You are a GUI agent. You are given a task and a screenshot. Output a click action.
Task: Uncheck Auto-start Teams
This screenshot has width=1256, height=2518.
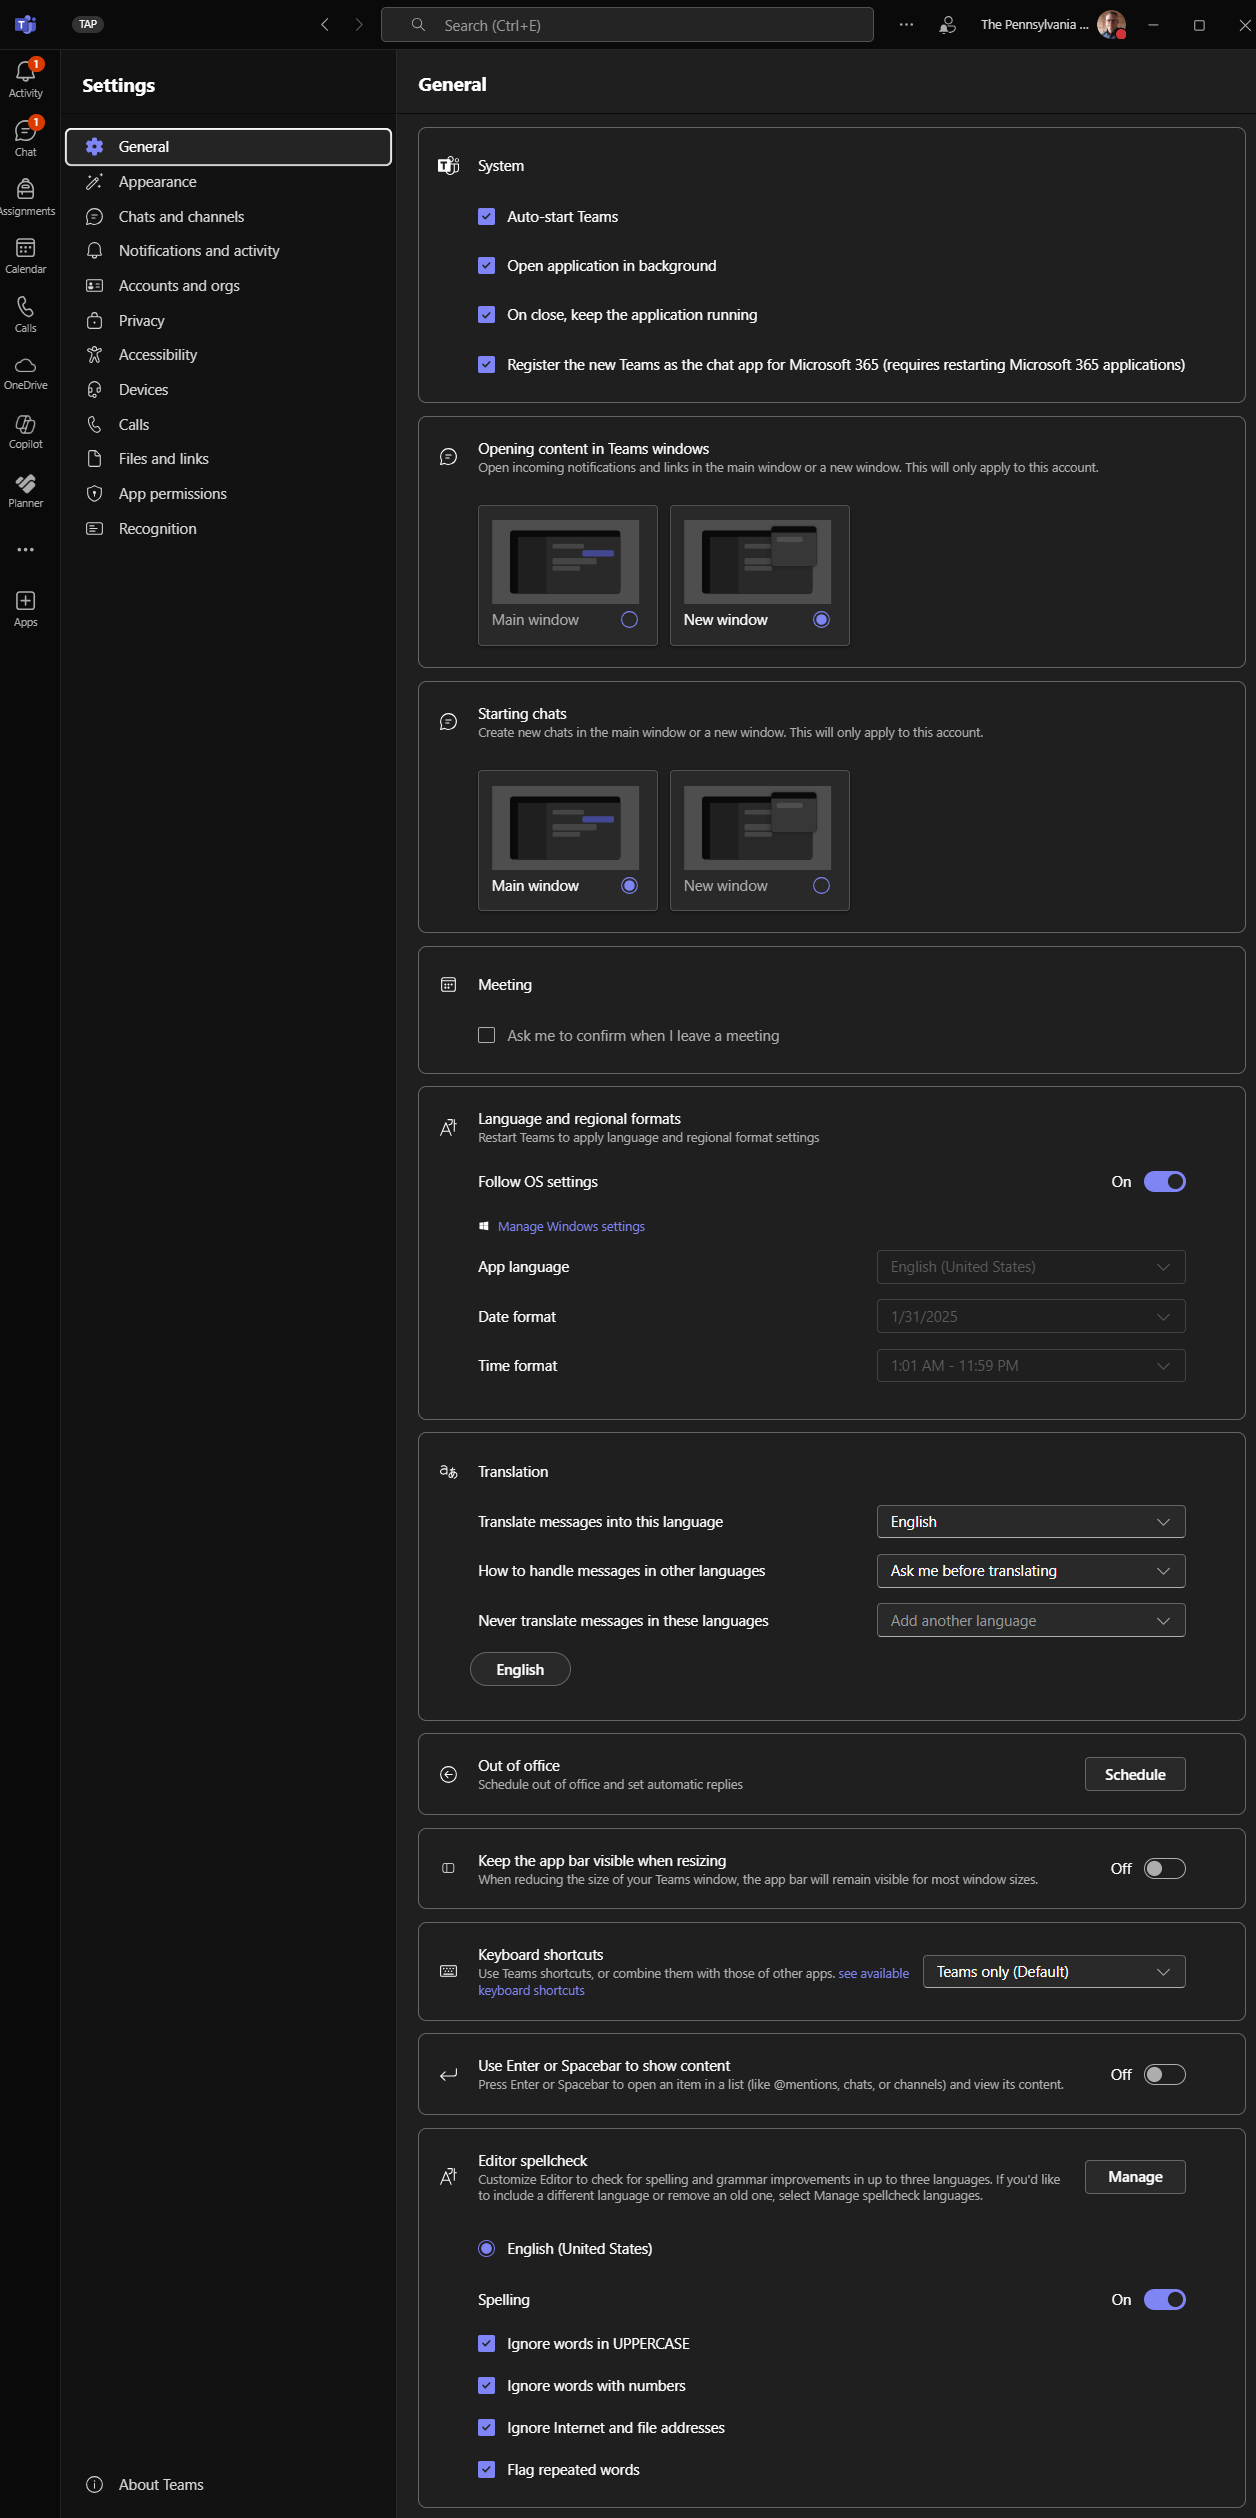[x=487, y=216]
